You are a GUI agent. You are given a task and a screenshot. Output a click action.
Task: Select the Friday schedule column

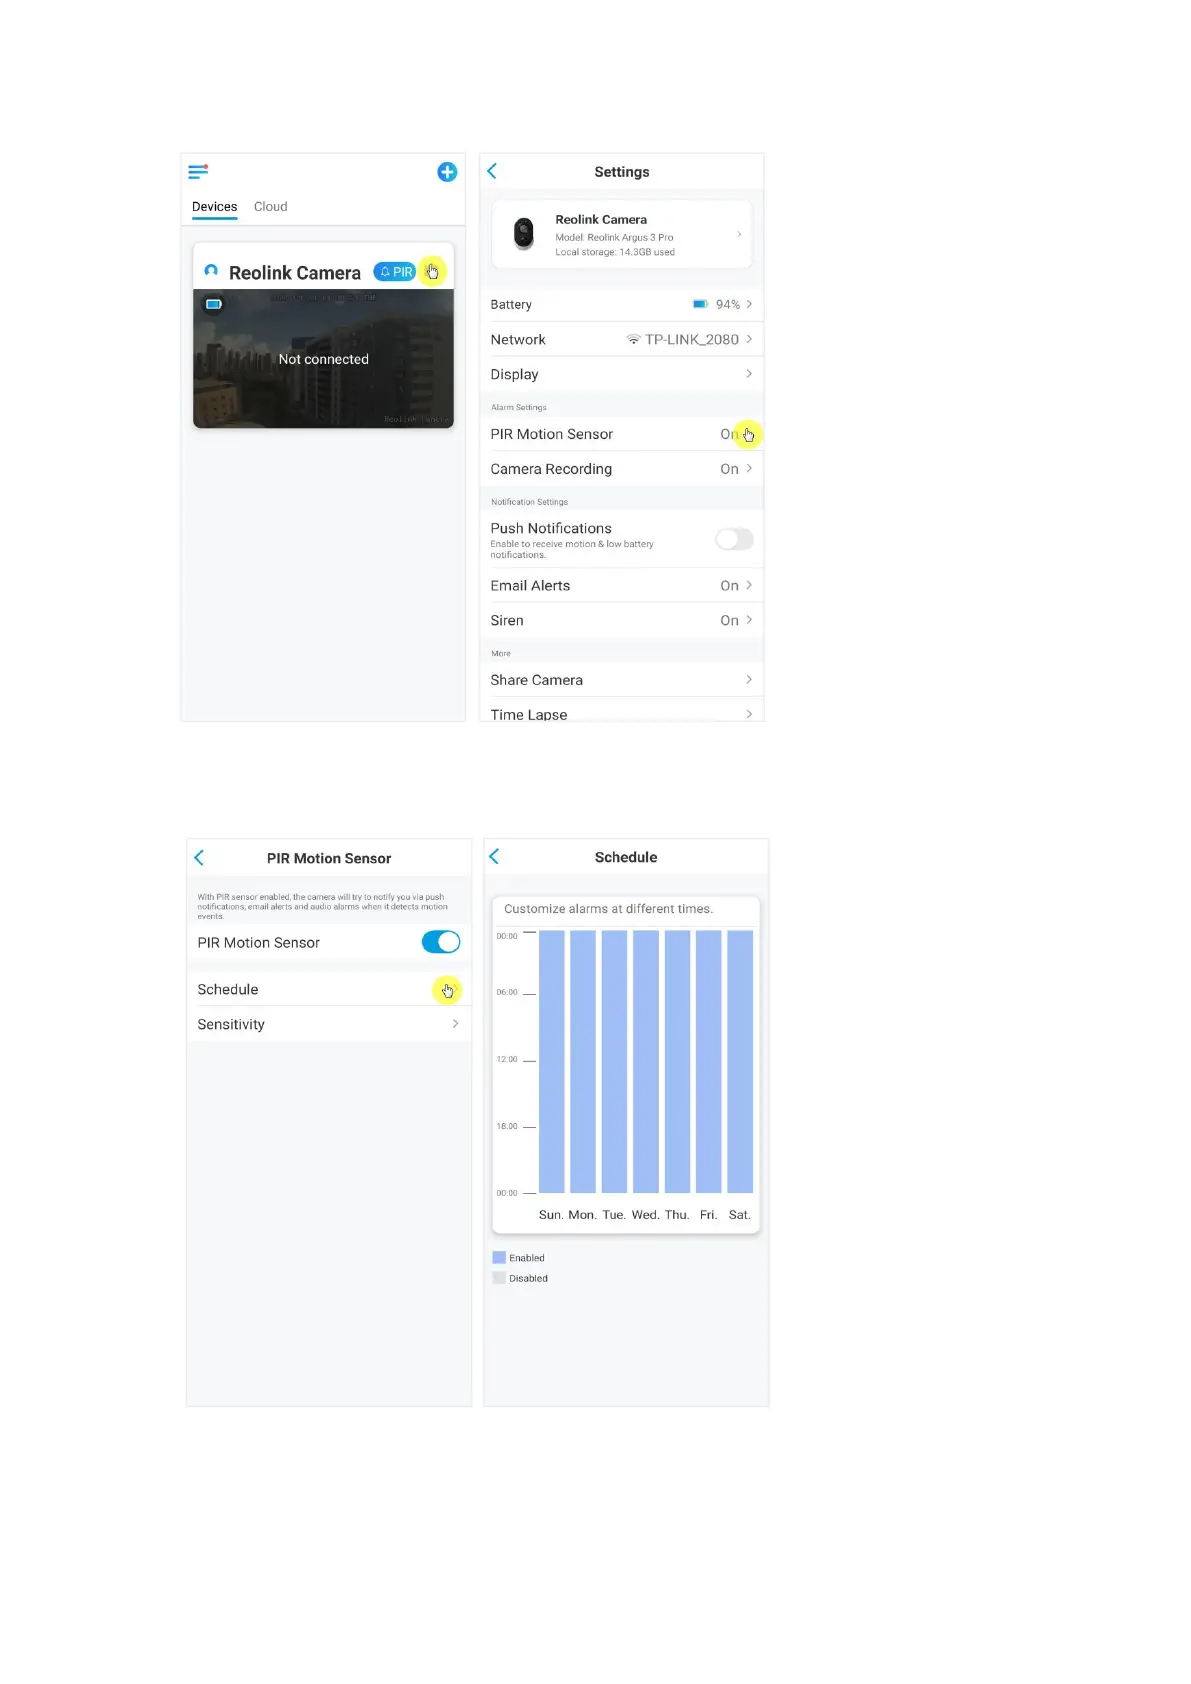(x=708, y=1062)
